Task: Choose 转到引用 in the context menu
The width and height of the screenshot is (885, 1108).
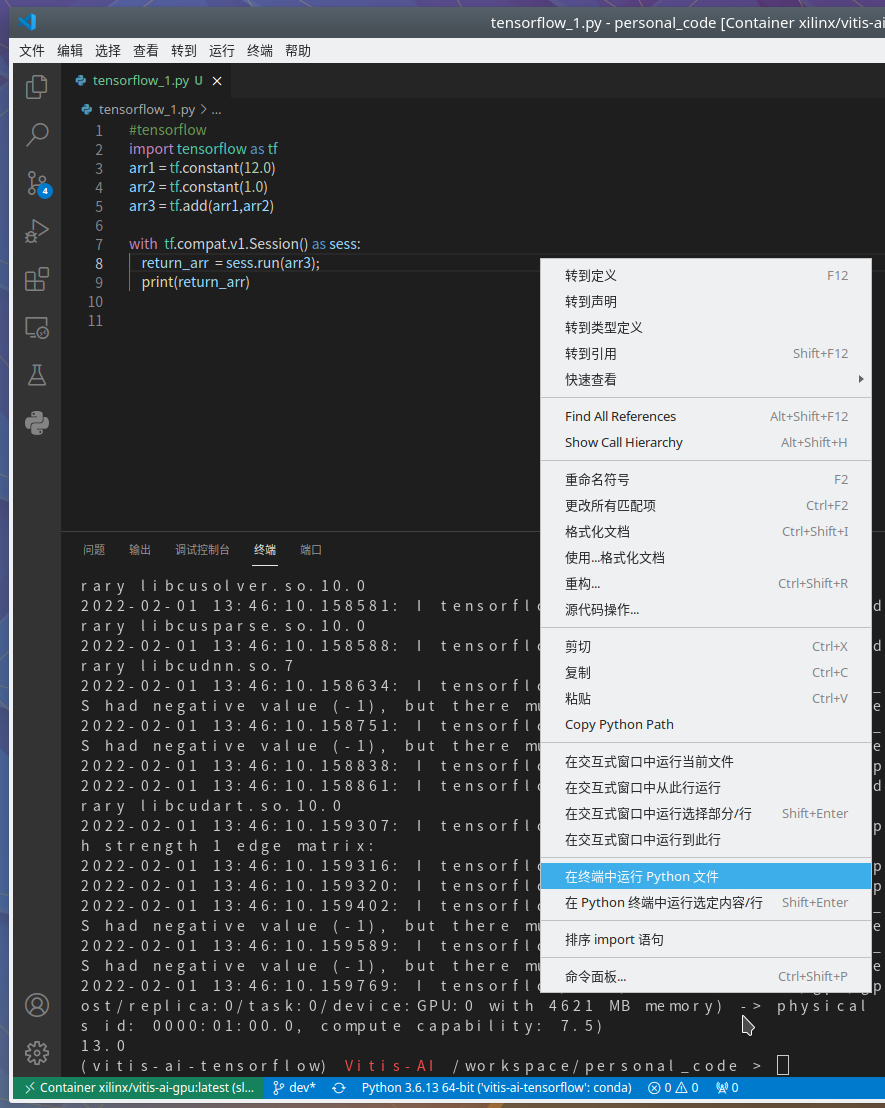Action: (705, 353)
